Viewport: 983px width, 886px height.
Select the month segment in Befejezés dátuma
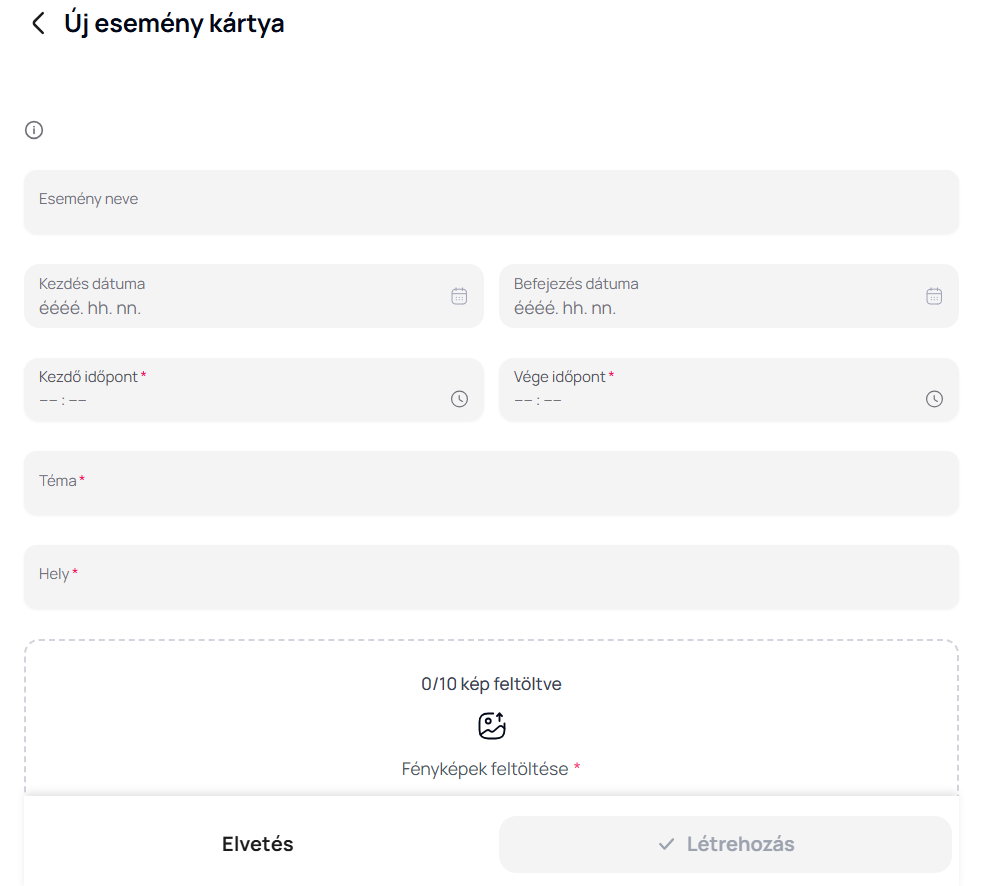click(x=574, y=308)
